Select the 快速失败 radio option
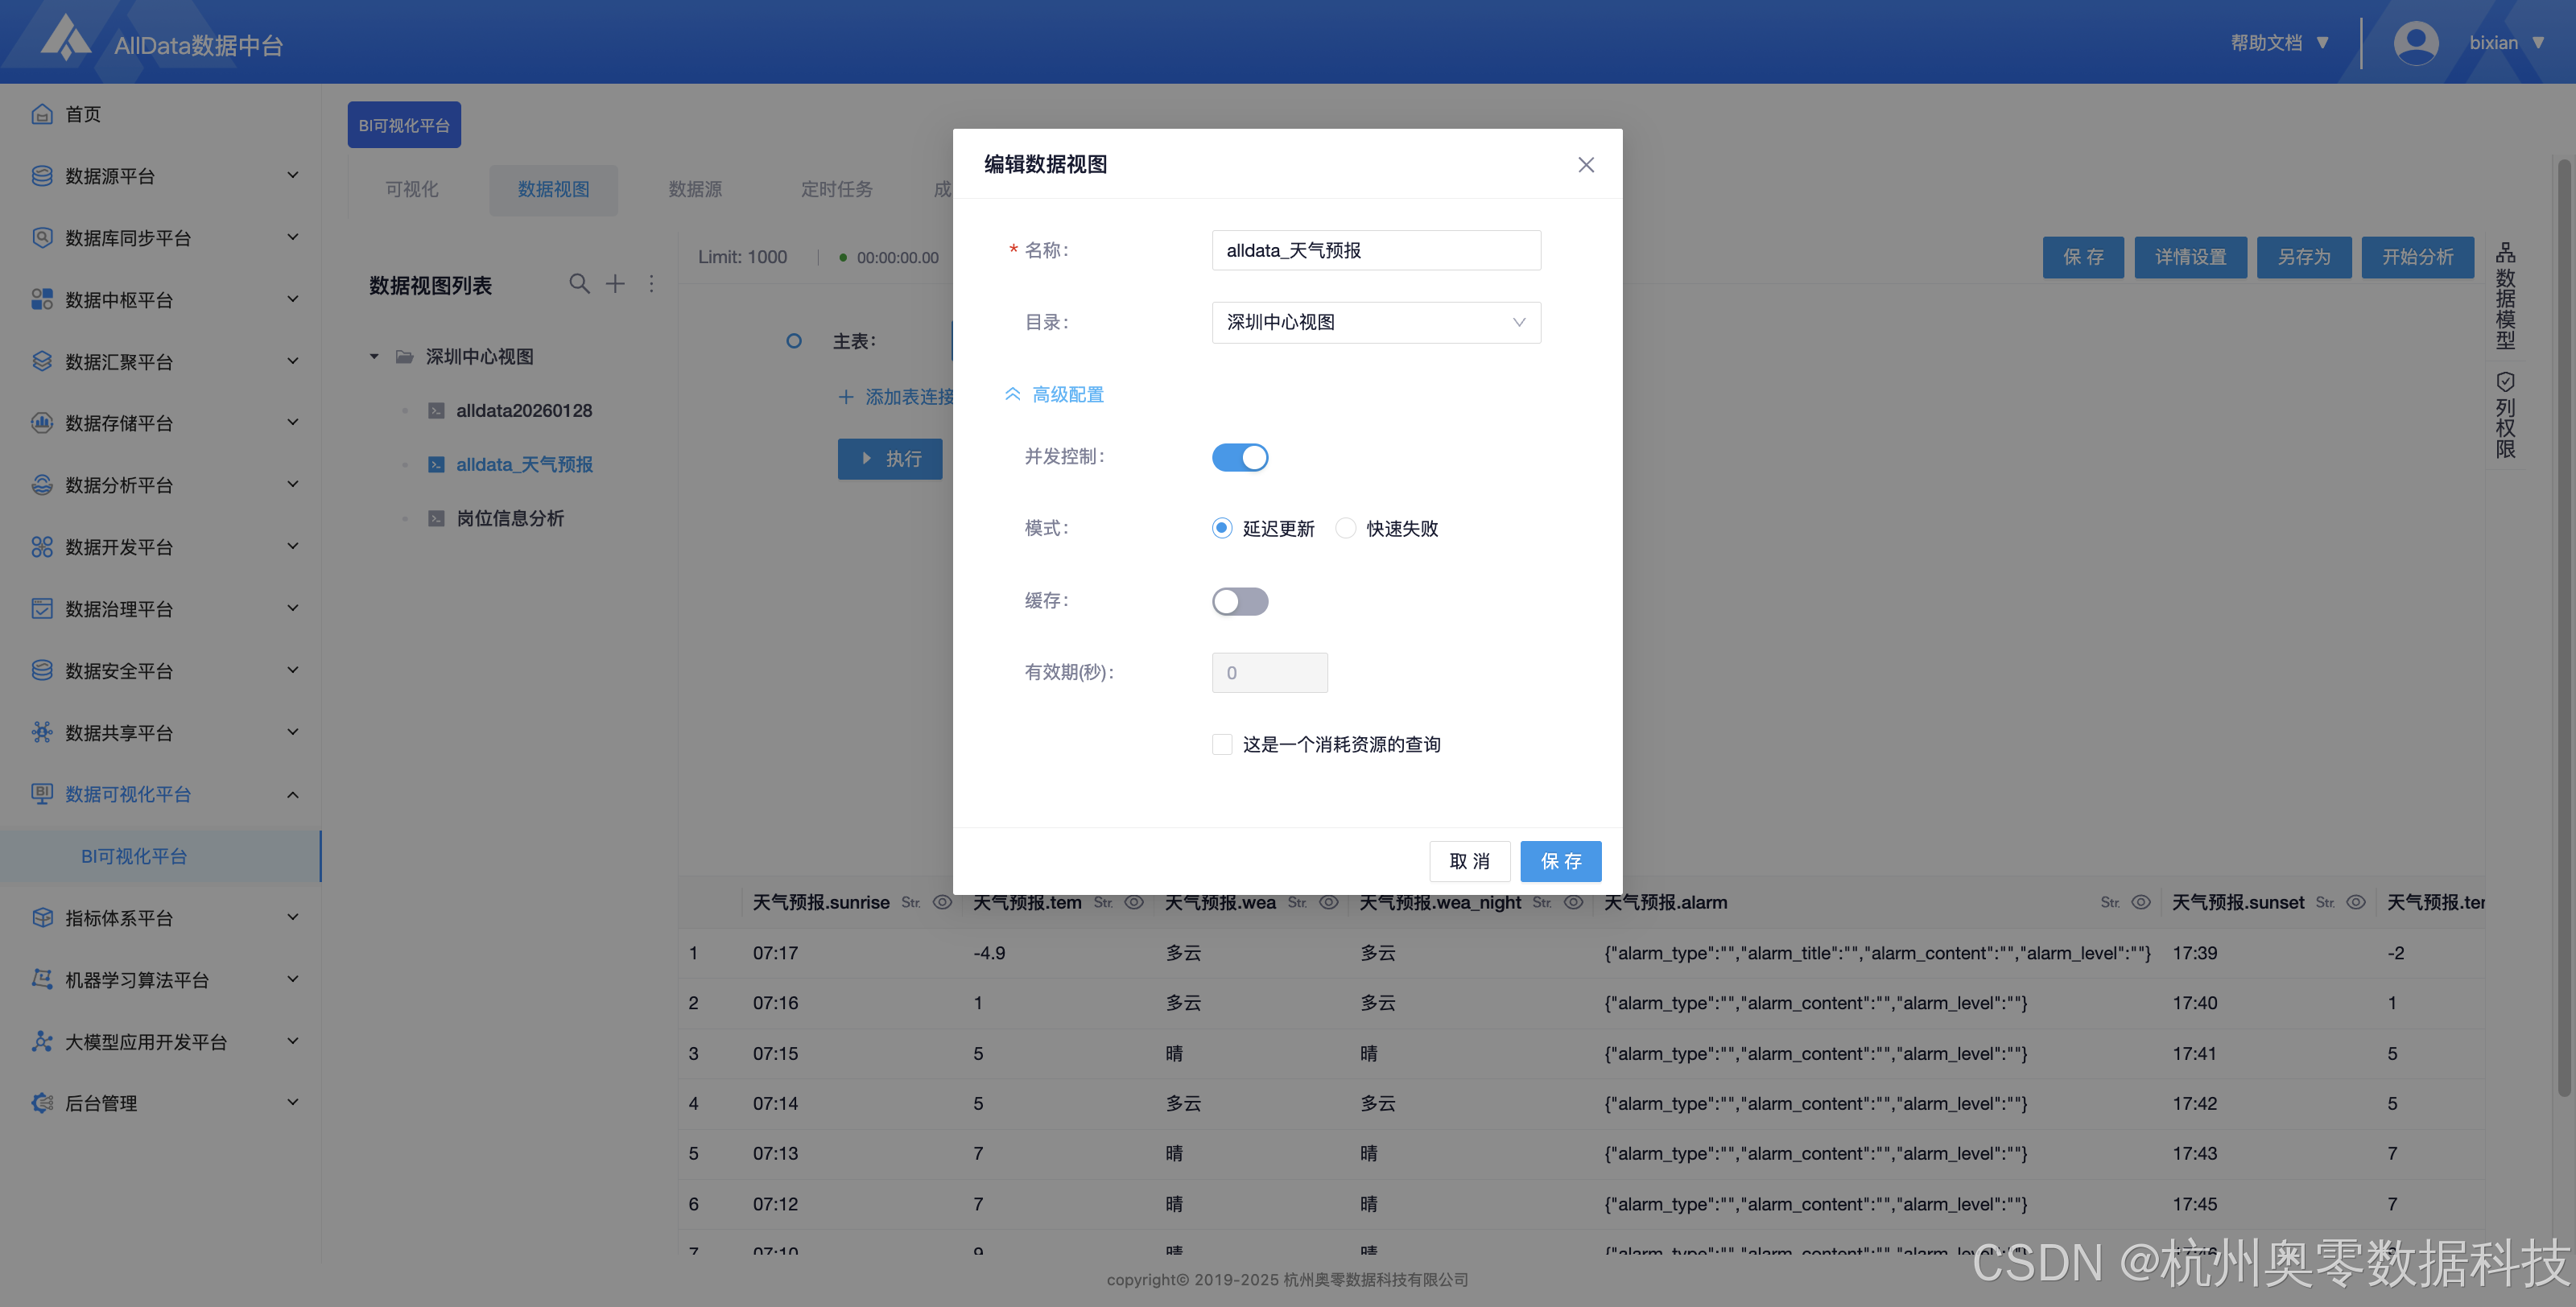 (x=1347, y=528)
